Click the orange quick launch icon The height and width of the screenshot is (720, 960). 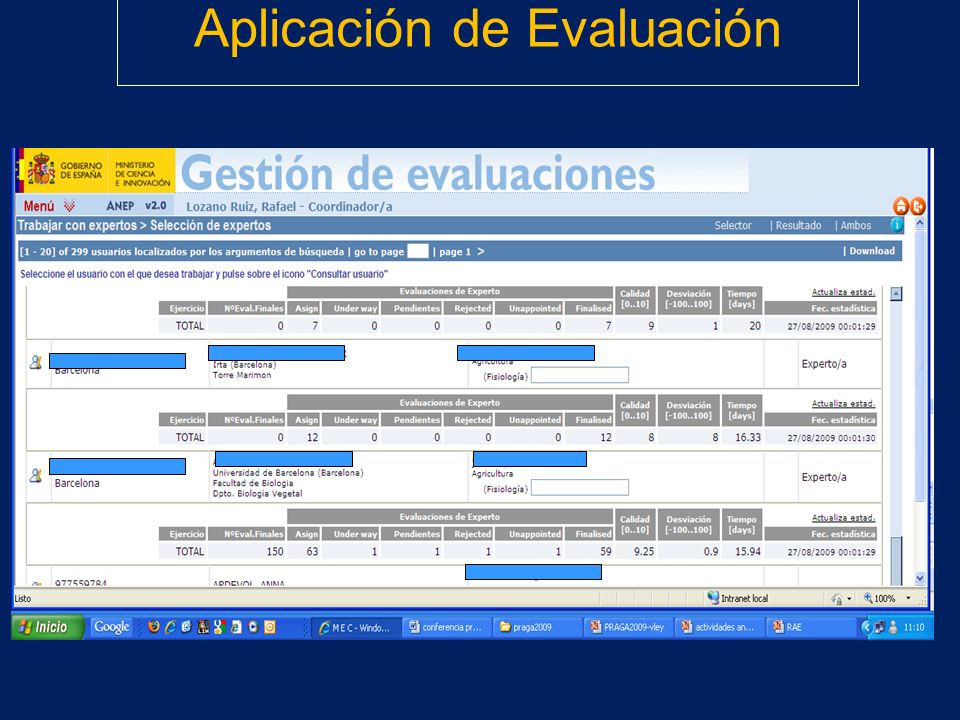click(269, 627)
